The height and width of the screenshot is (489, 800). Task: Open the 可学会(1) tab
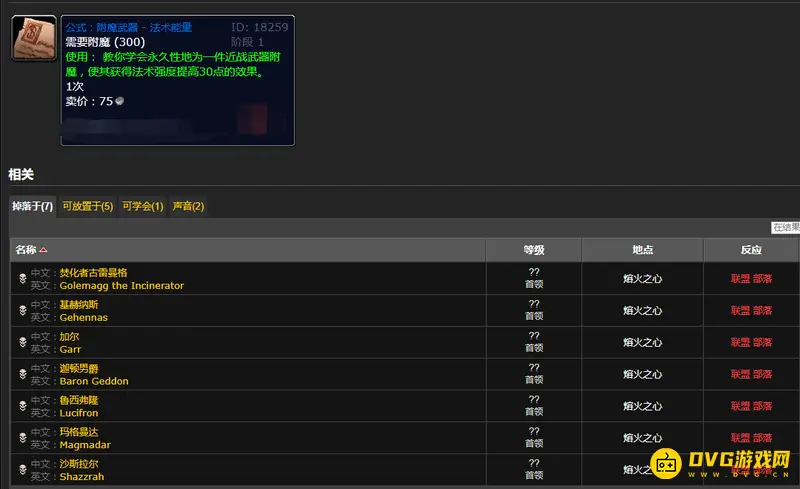coord(143,206)
